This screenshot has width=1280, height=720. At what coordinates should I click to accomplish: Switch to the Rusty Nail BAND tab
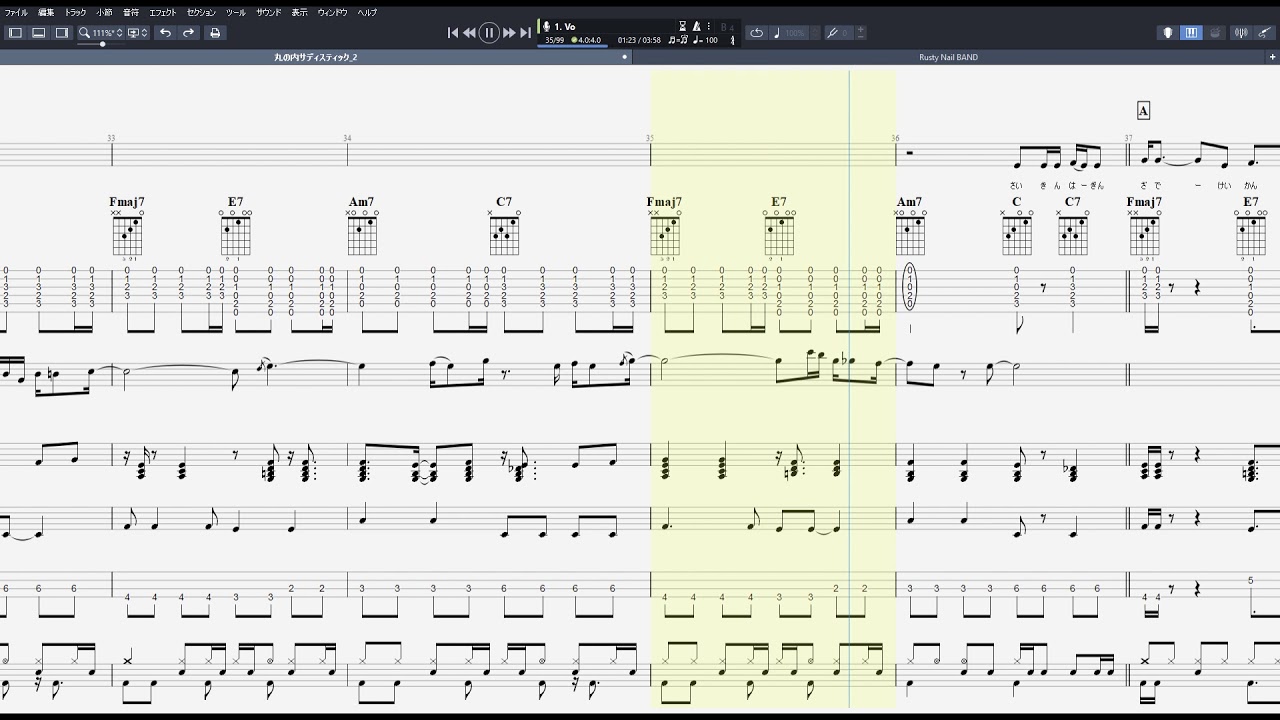(x=948, y=57)
